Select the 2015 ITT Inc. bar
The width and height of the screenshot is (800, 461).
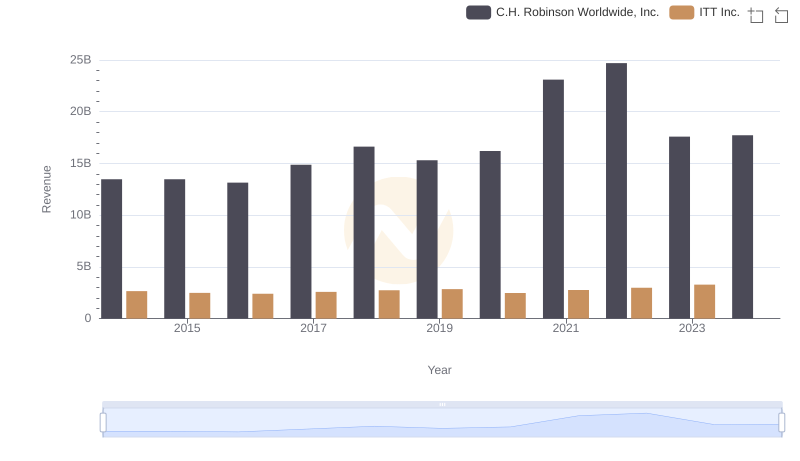tap(199, 305)
